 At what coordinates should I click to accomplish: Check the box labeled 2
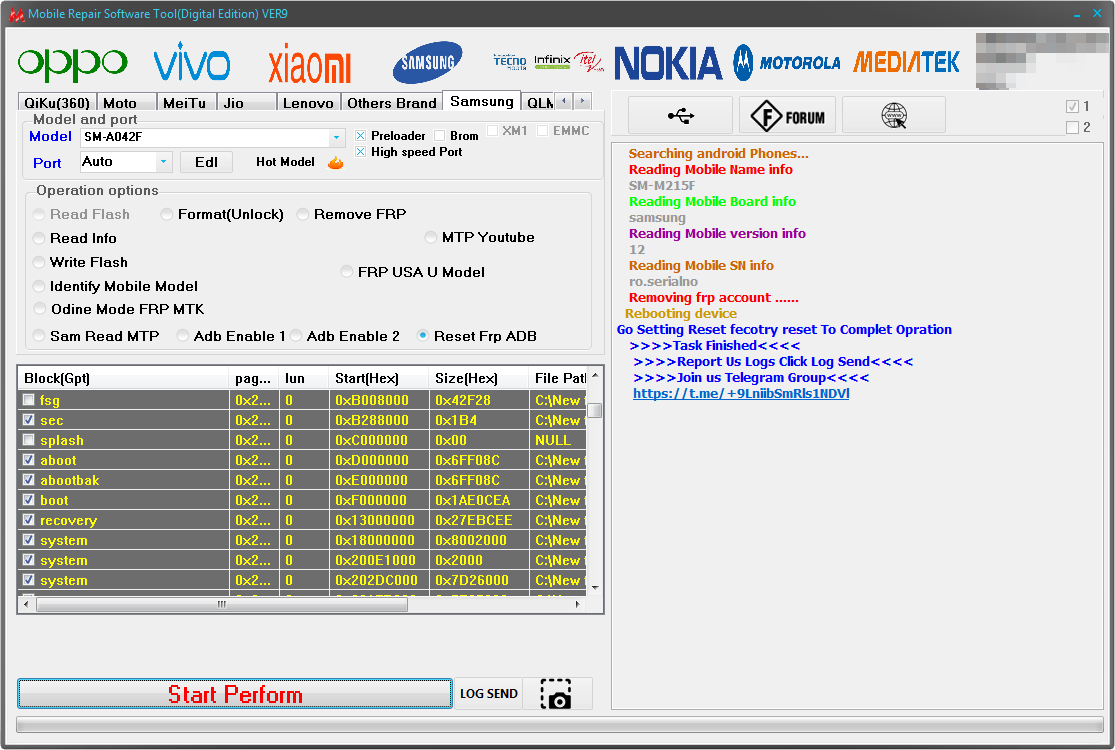(x=1072, y=127)
